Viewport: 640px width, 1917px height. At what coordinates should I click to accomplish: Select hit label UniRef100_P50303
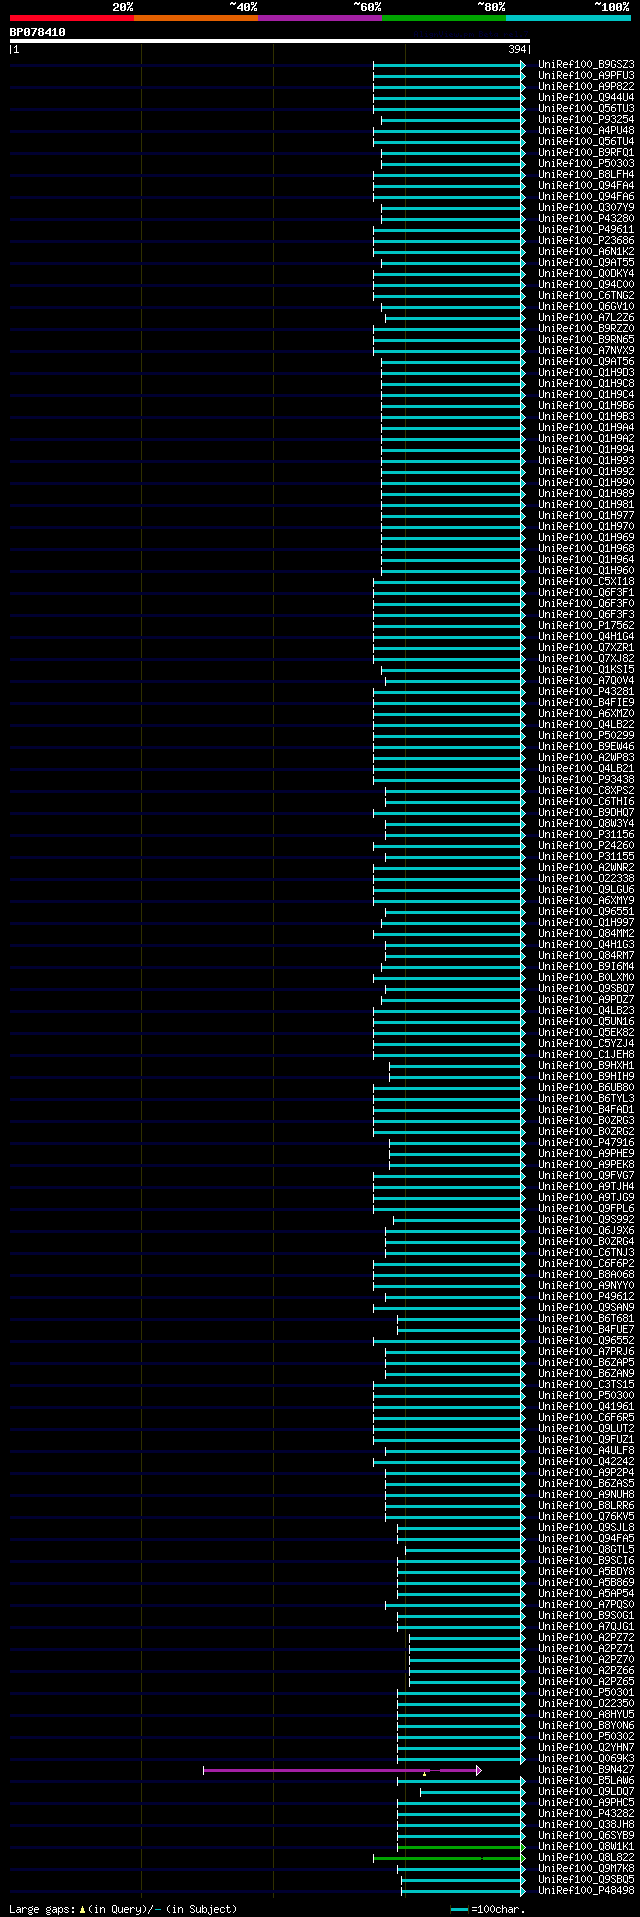click(x=586, y=163)
